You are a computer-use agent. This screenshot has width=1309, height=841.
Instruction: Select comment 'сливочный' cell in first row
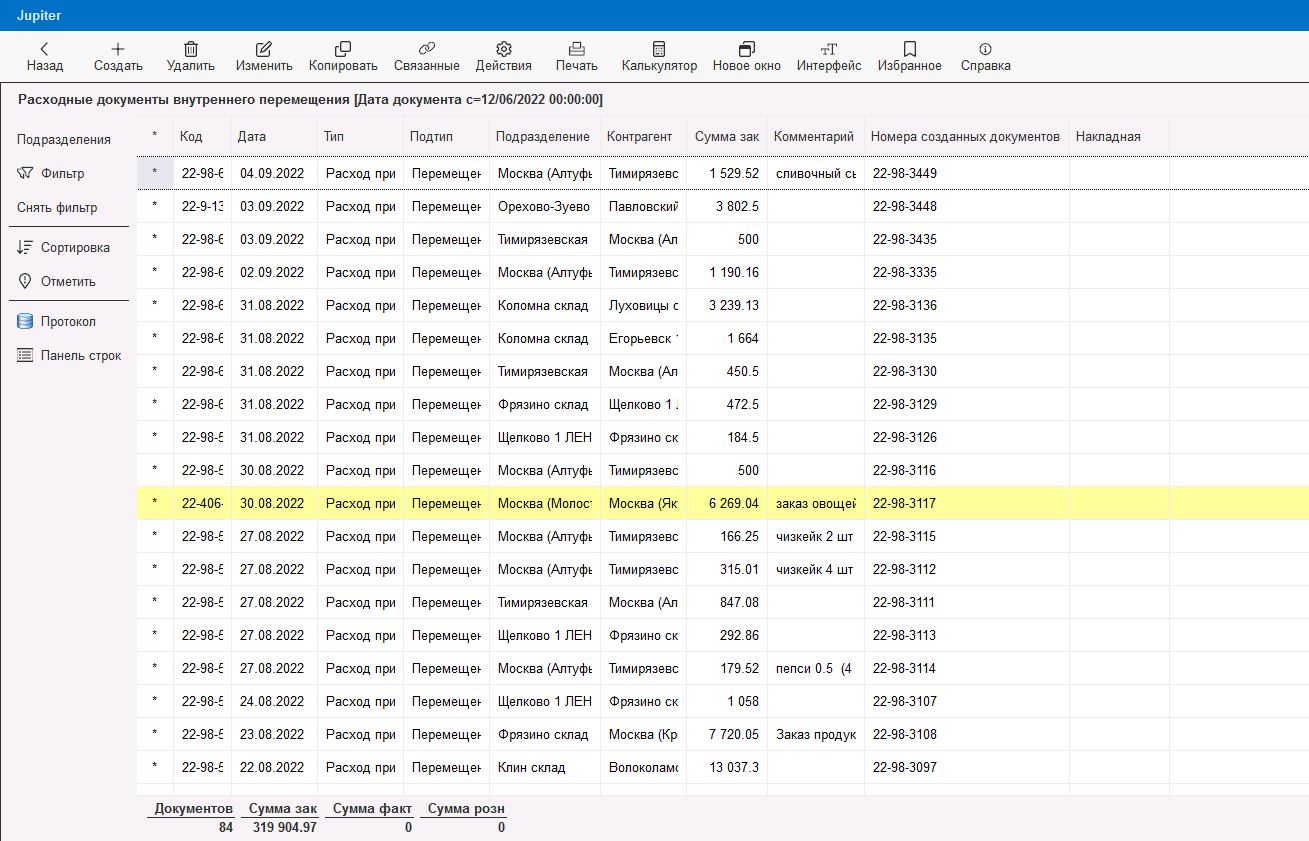(816, 173)
